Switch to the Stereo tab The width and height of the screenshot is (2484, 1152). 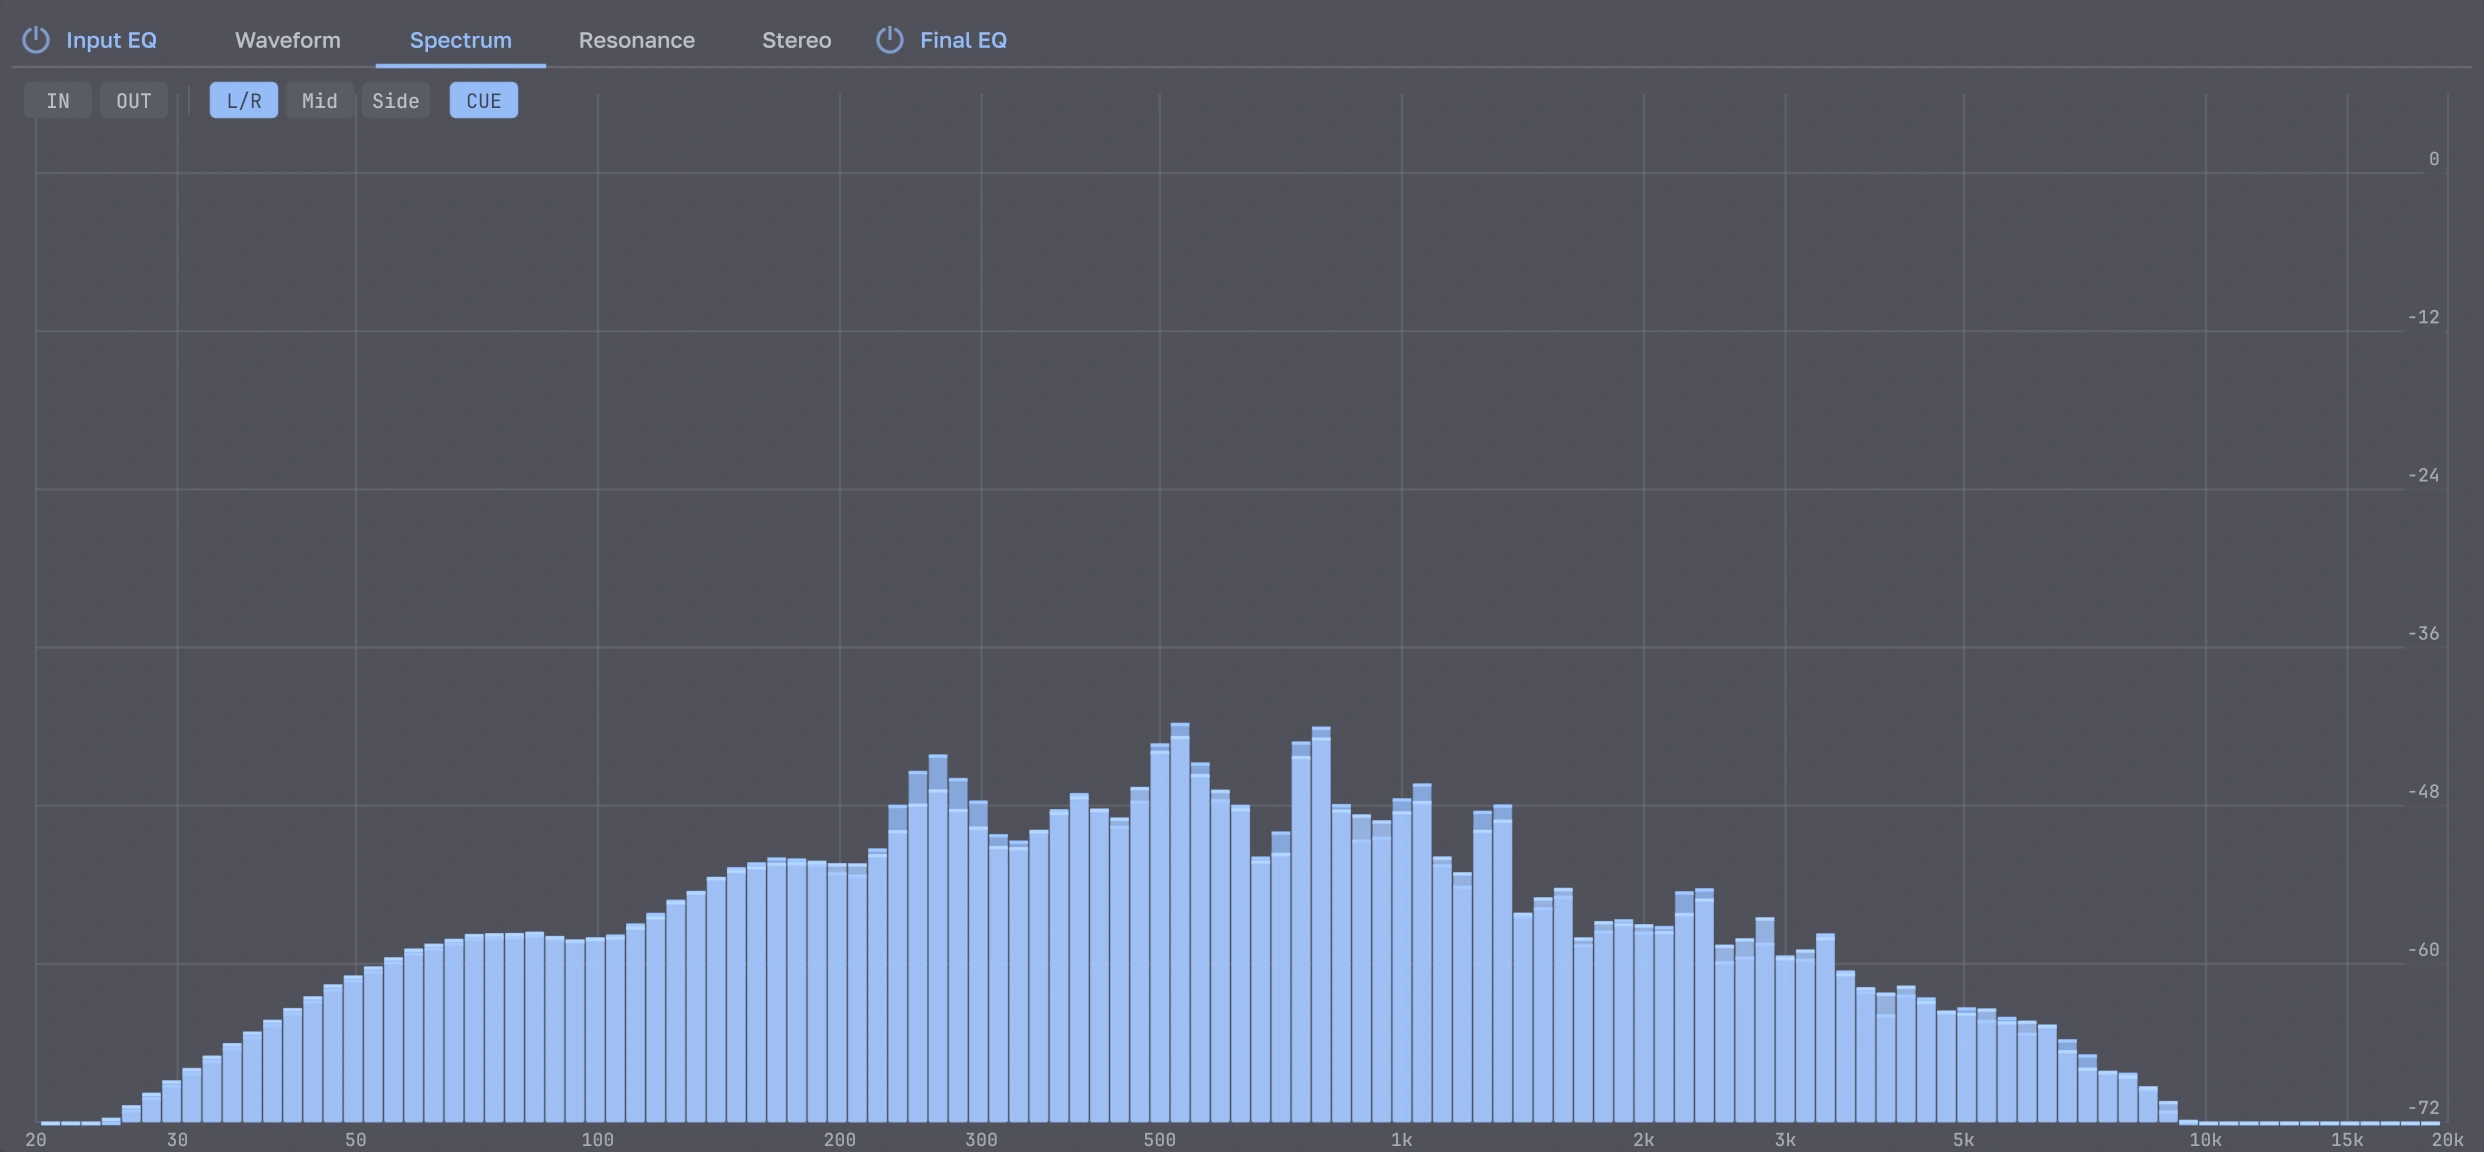[x=797, y=40]
